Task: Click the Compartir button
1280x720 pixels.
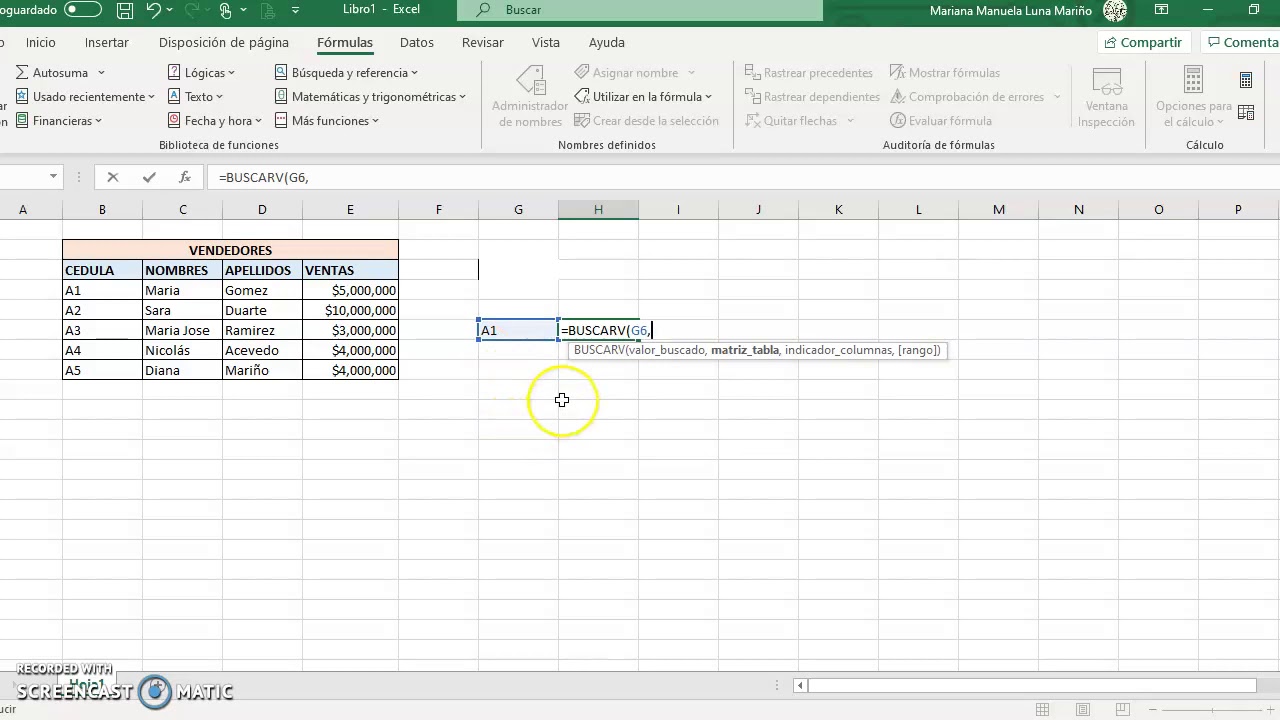Action: (1142, 43)
